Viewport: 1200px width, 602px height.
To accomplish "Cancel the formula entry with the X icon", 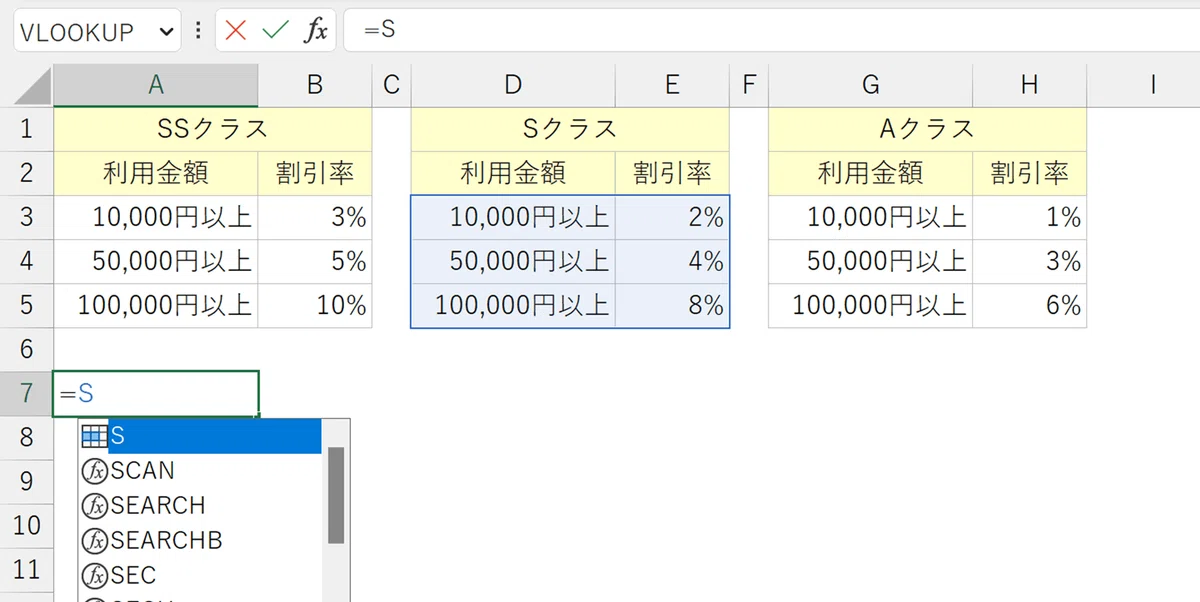I will coord(236,31).
